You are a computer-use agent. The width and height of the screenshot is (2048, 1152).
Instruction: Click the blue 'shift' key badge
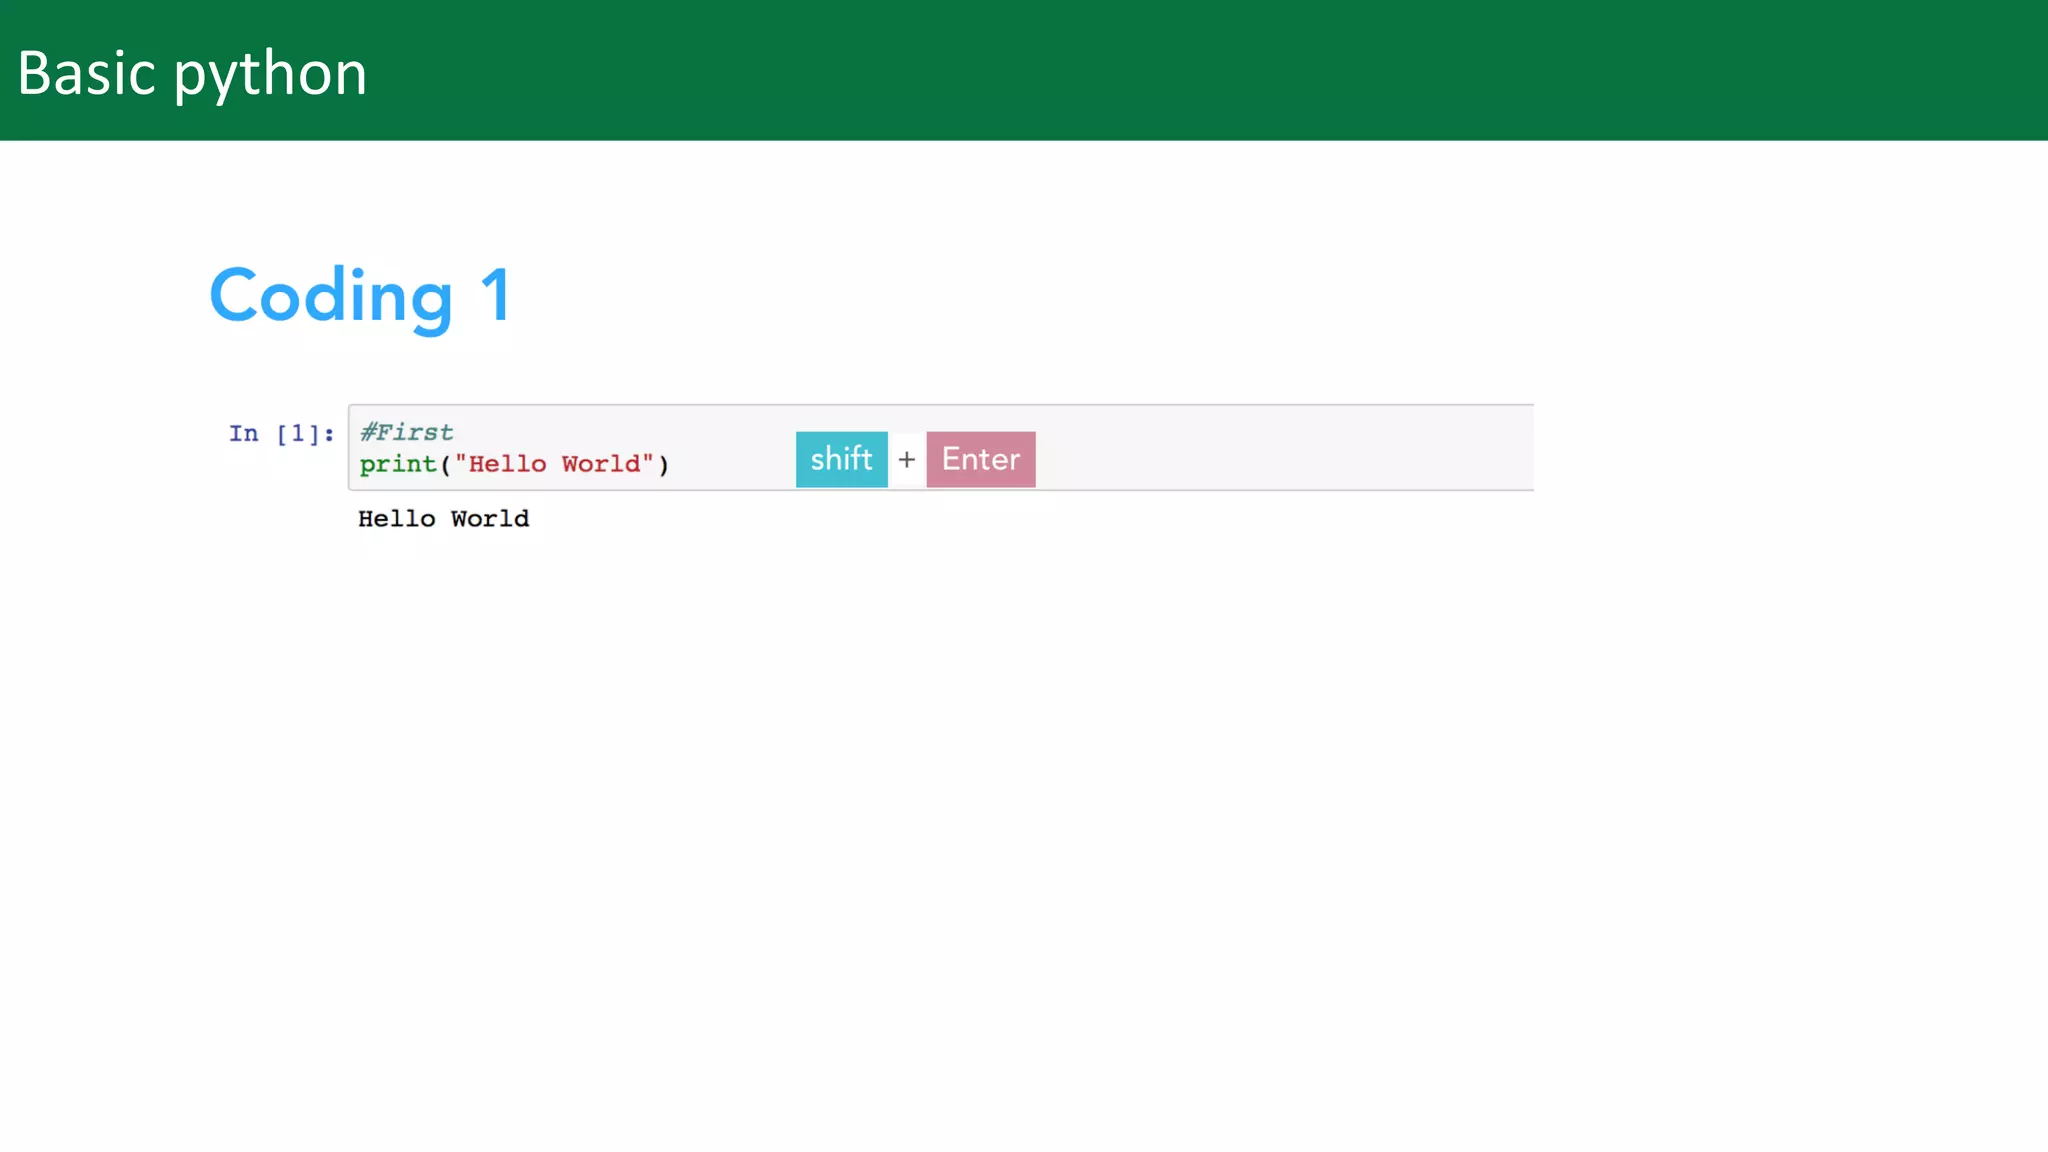coord(841,459)
